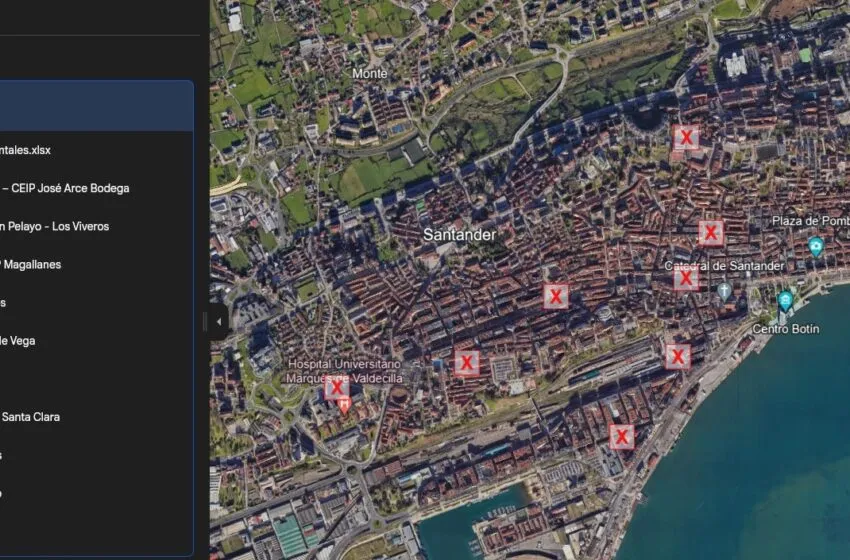The width and height of the screenshot is (850, 560).
Task: Select the CEIP José Arce Bodega item
Action: (x=66, y=188)
